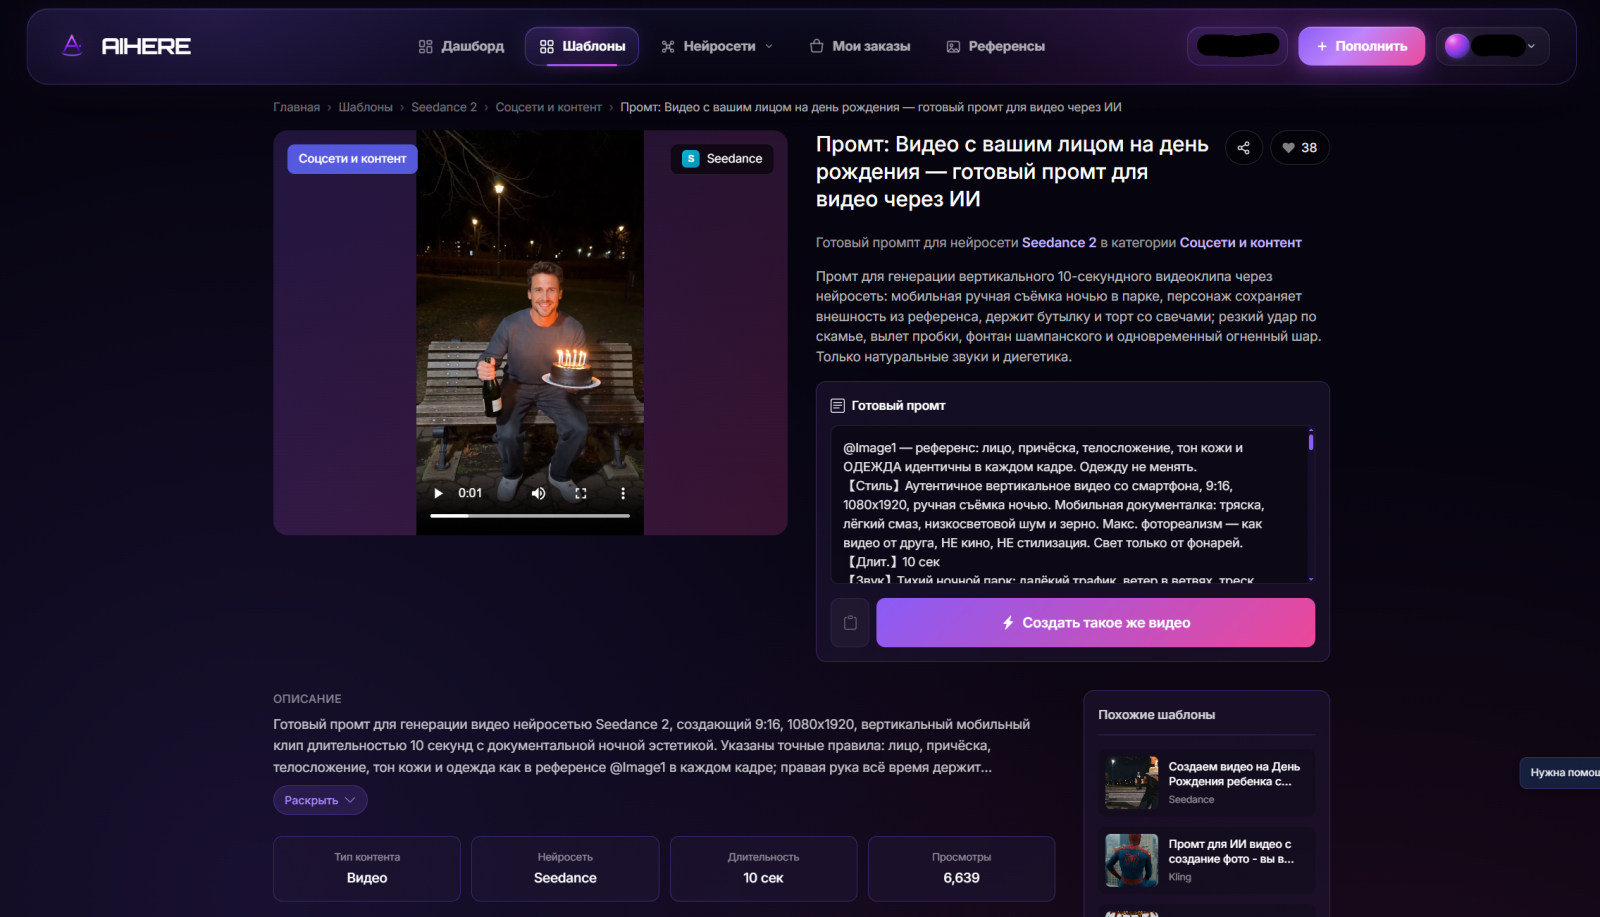The image size is (1600, 917).
Task: Open the Seedance 2 link in description
Action: coord(1059,243)
